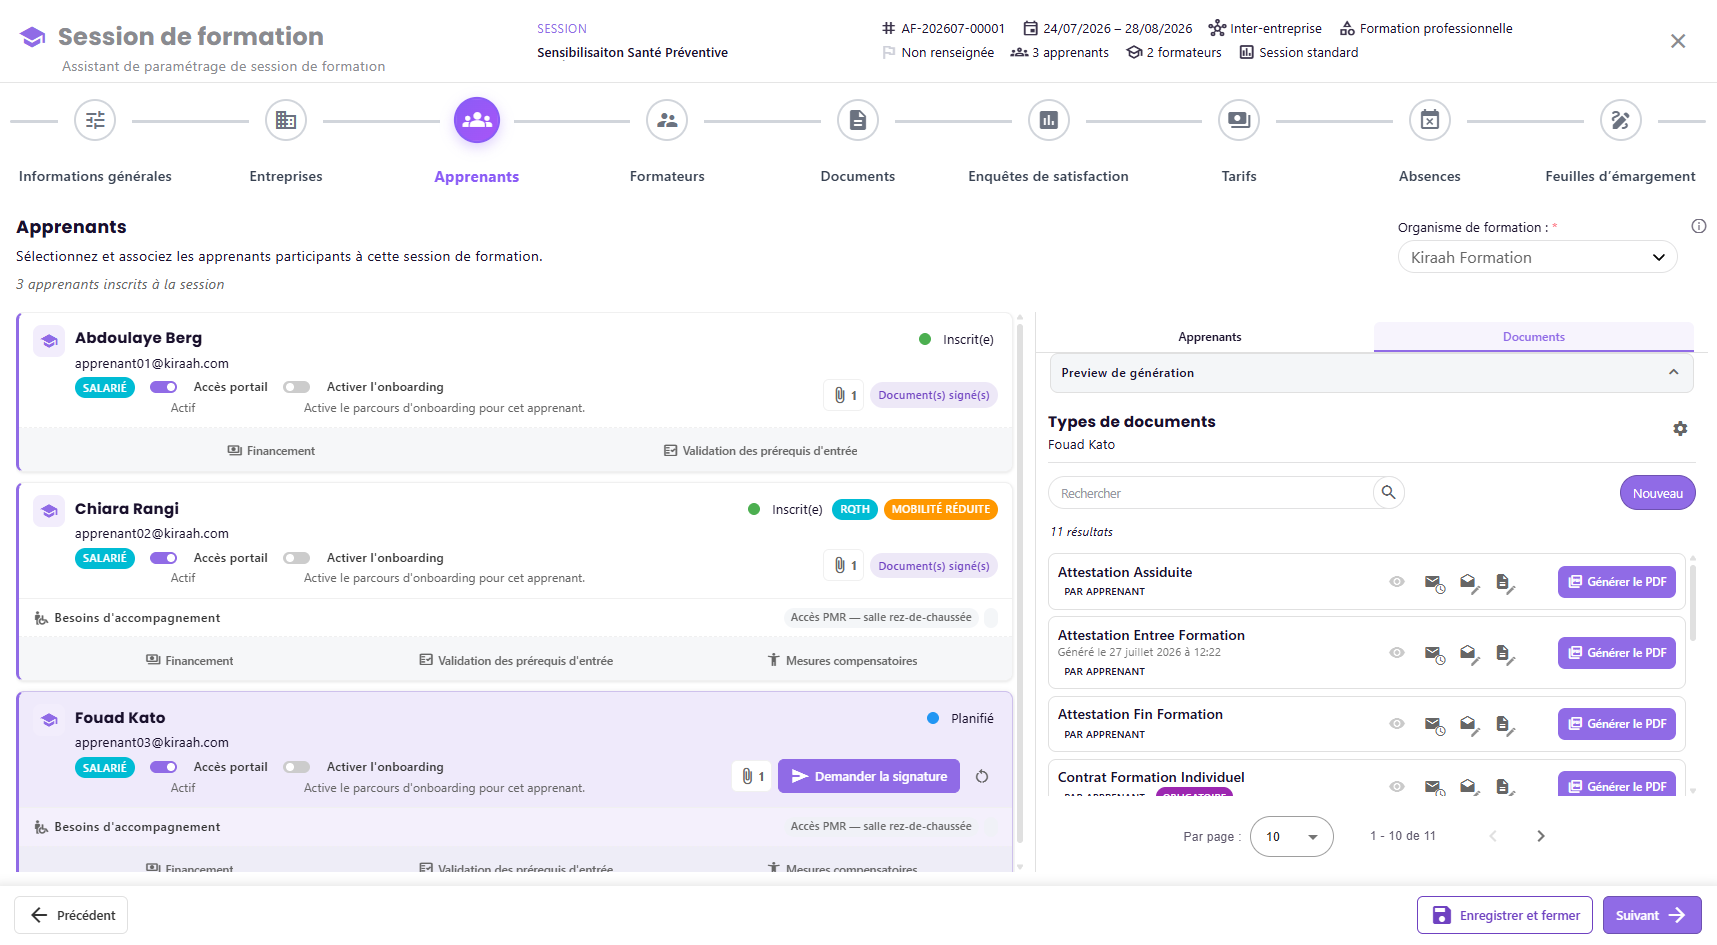1717x945 pixels.
Task: Switch to the Documents tab in right panel
Action: click(x=1533, y=337)
